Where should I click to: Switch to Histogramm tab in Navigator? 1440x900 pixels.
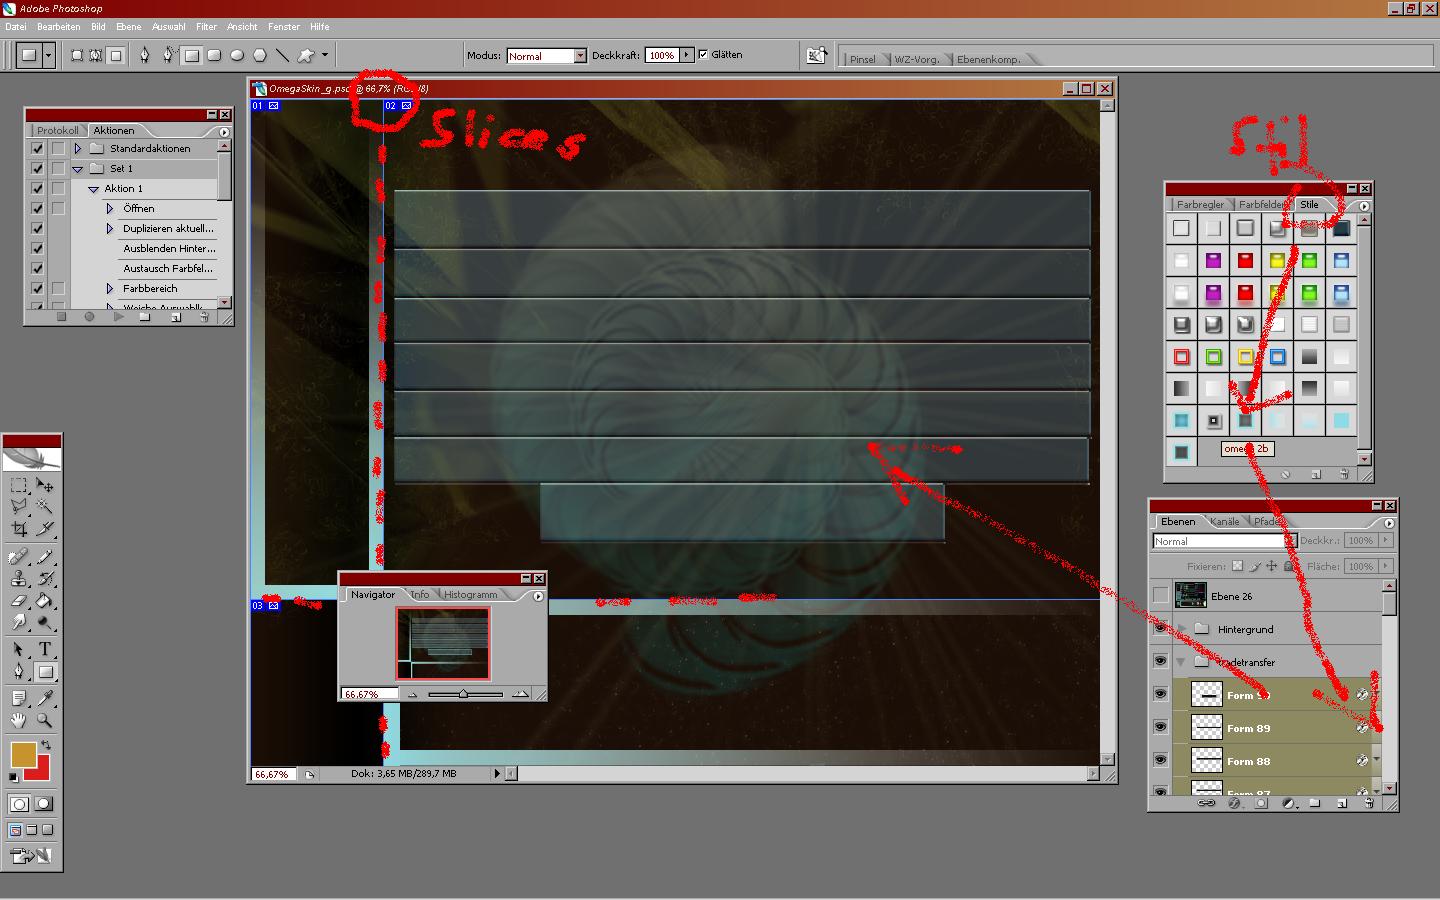click(470, 594)
